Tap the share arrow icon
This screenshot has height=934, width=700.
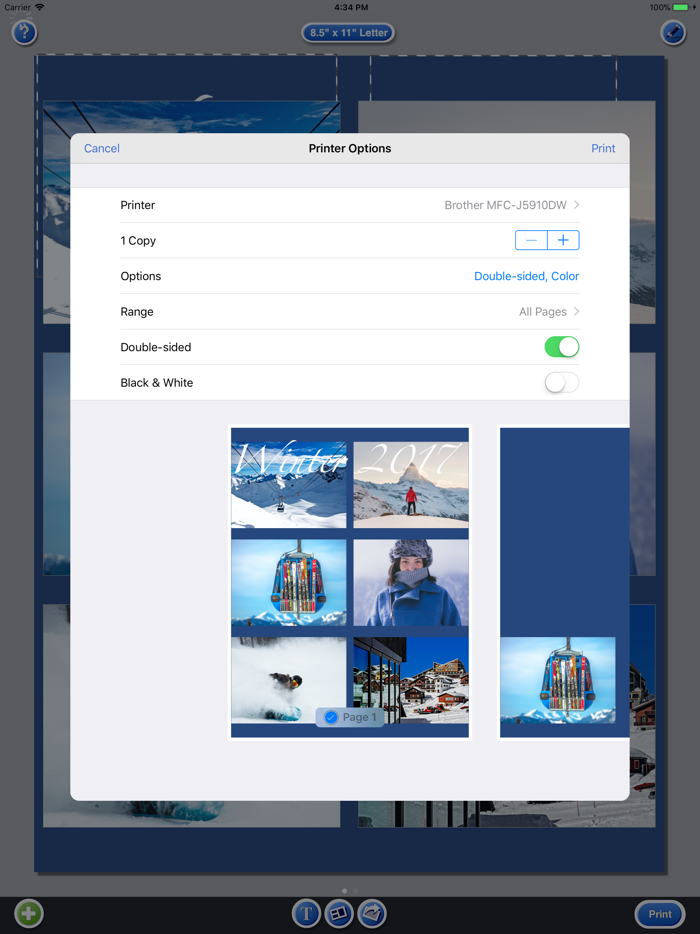click(x=372, y=913)
